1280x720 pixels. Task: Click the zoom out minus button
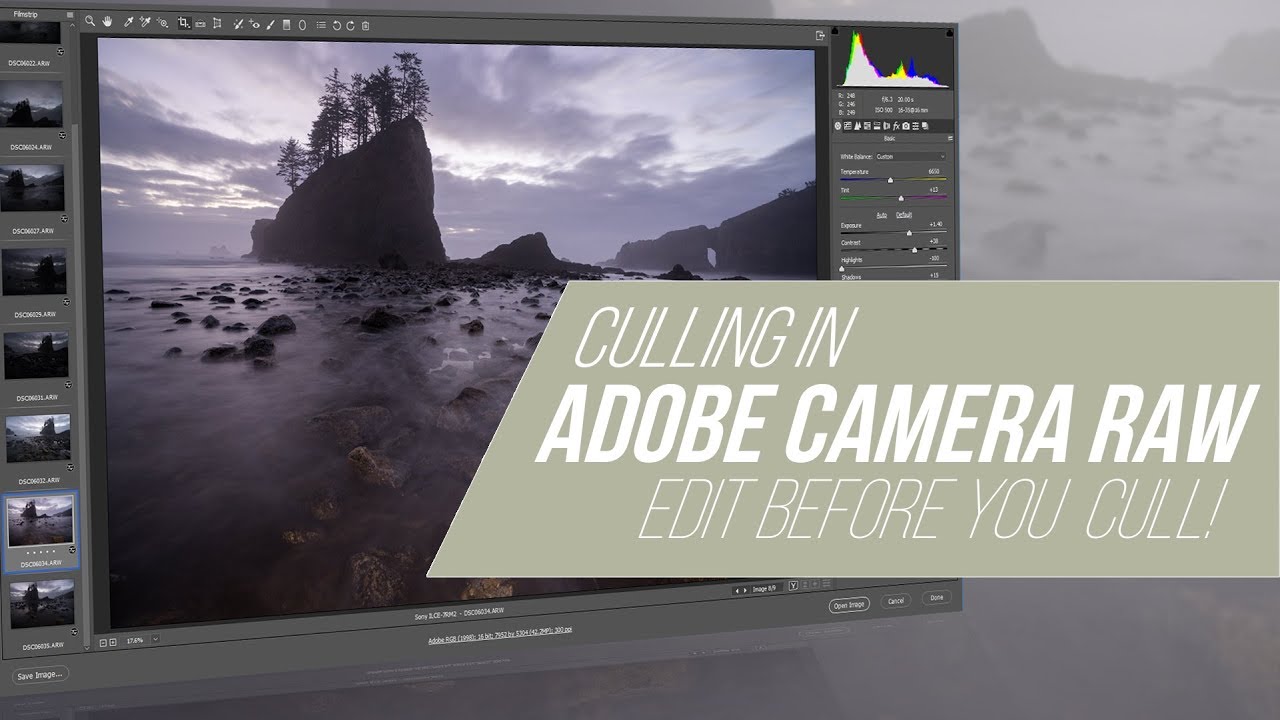pyautogui.click(x=103, y=642)
